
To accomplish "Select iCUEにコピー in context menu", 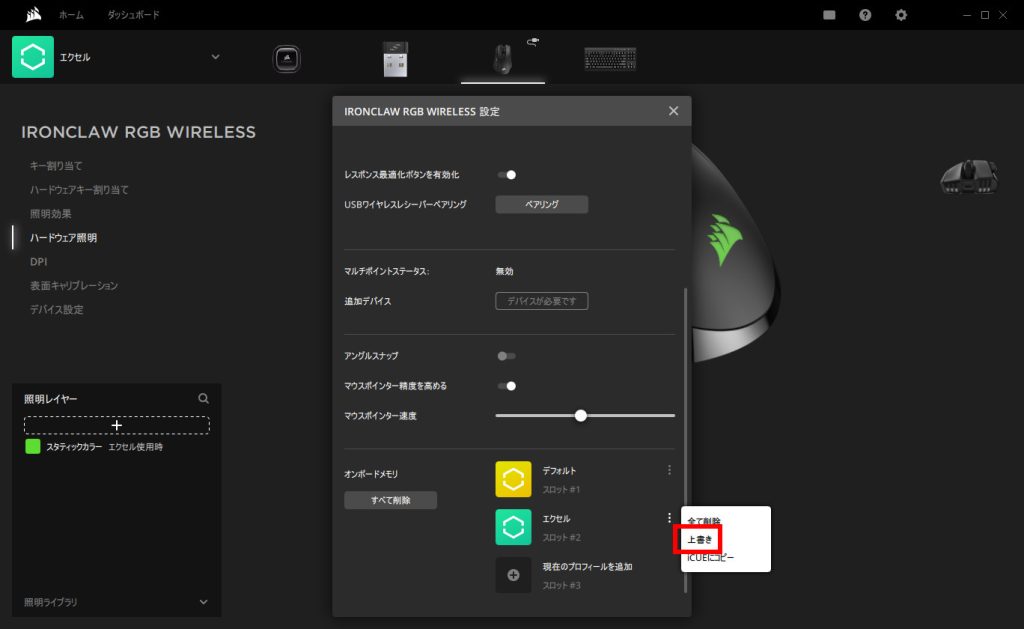I will tap(711, 558).
